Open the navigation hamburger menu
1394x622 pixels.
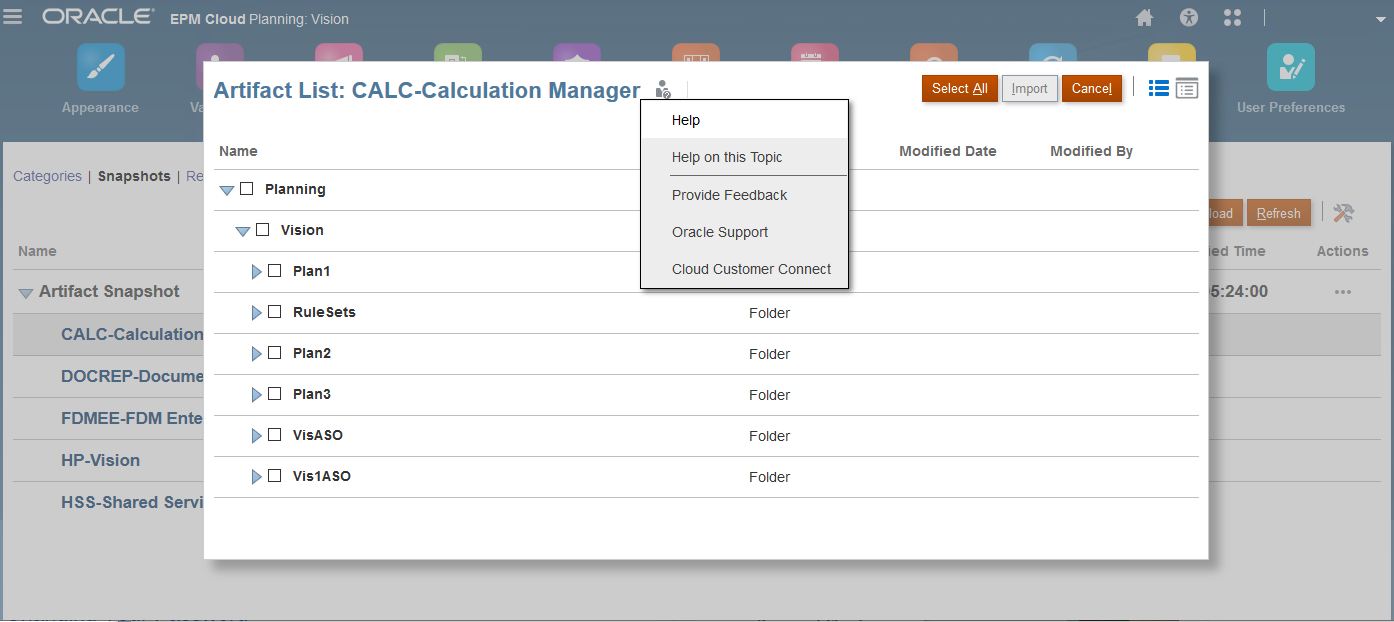click(13, 17)
